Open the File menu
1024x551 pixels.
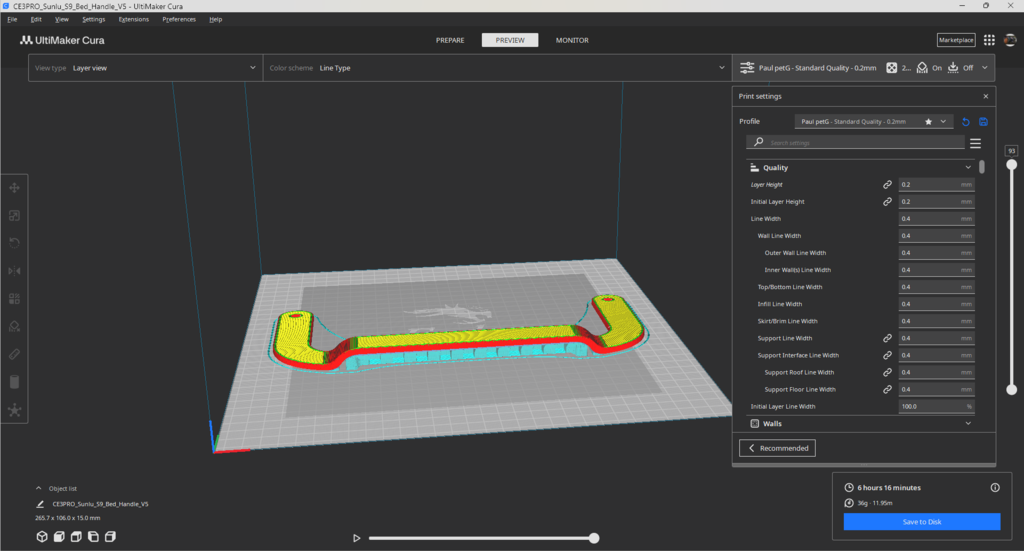[x=12, y=20]
